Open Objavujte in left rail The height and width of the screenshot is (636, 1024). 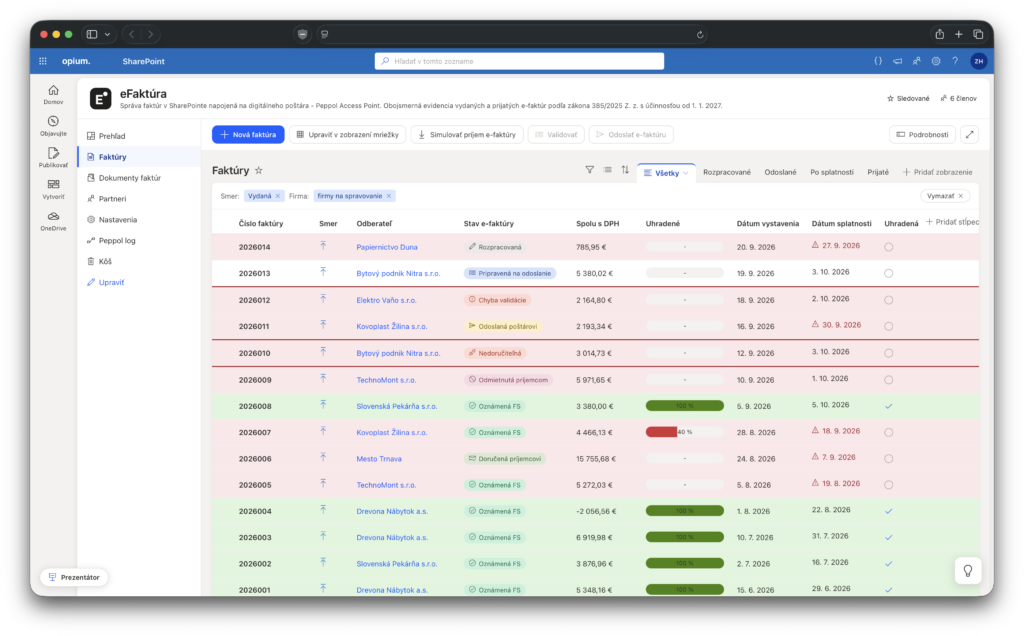[x=54, y=126]
